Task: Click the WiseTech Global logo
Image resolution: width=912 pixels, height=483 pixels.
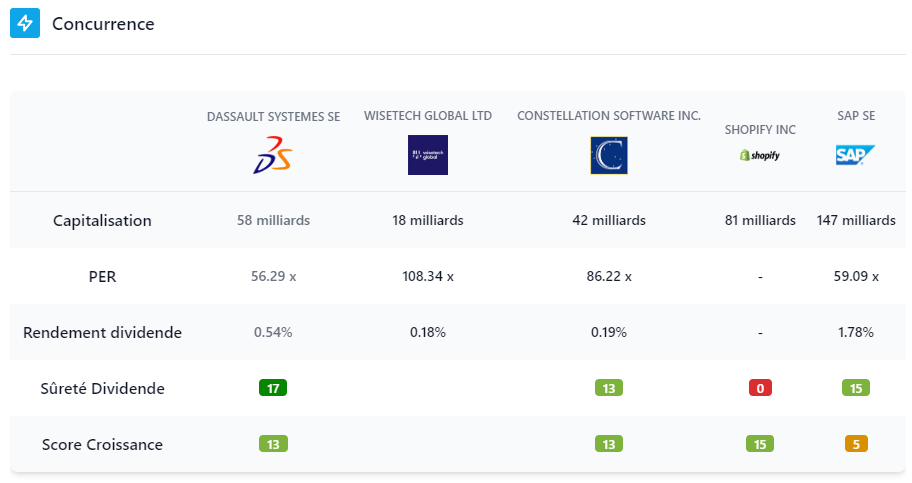Action: tap(428, 155)
